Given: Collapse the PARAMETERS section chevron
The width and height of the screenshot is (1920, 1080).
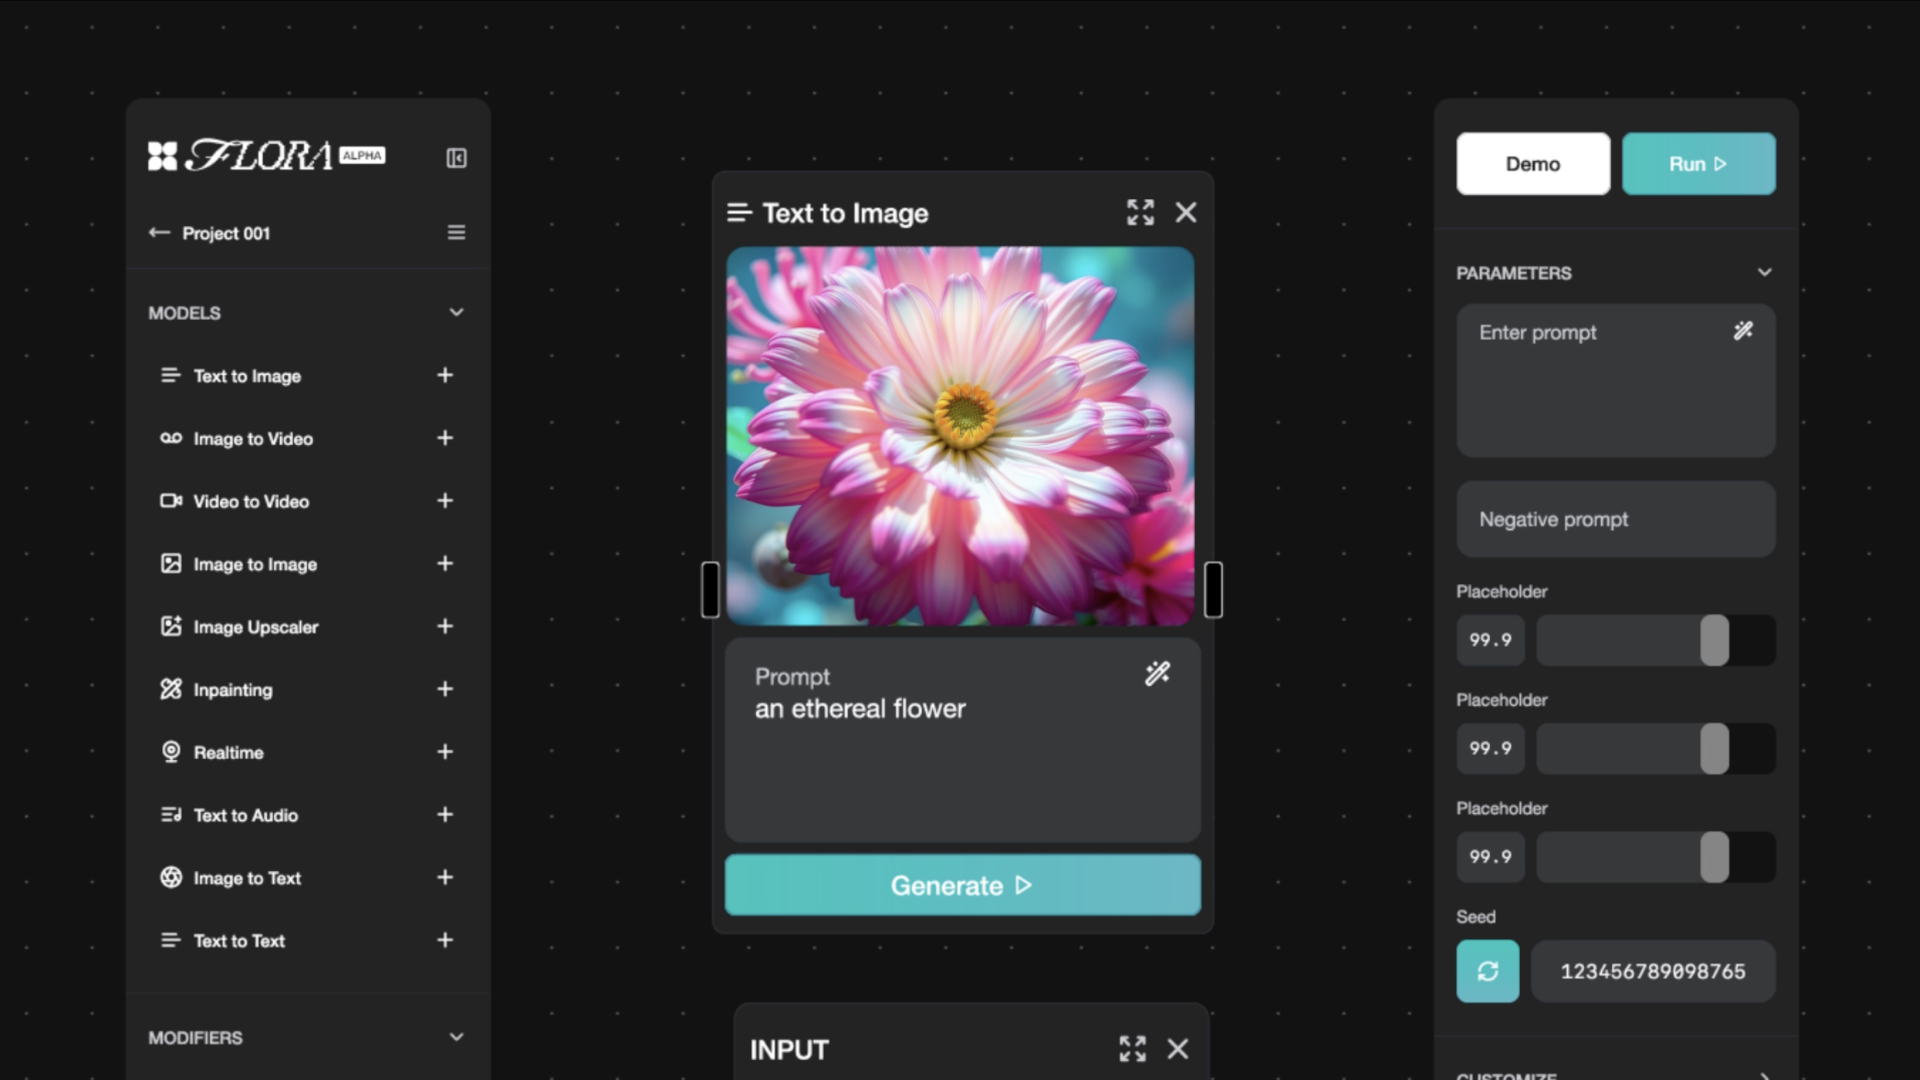Looking at the screenshot, I should (x=1764, y=272).
